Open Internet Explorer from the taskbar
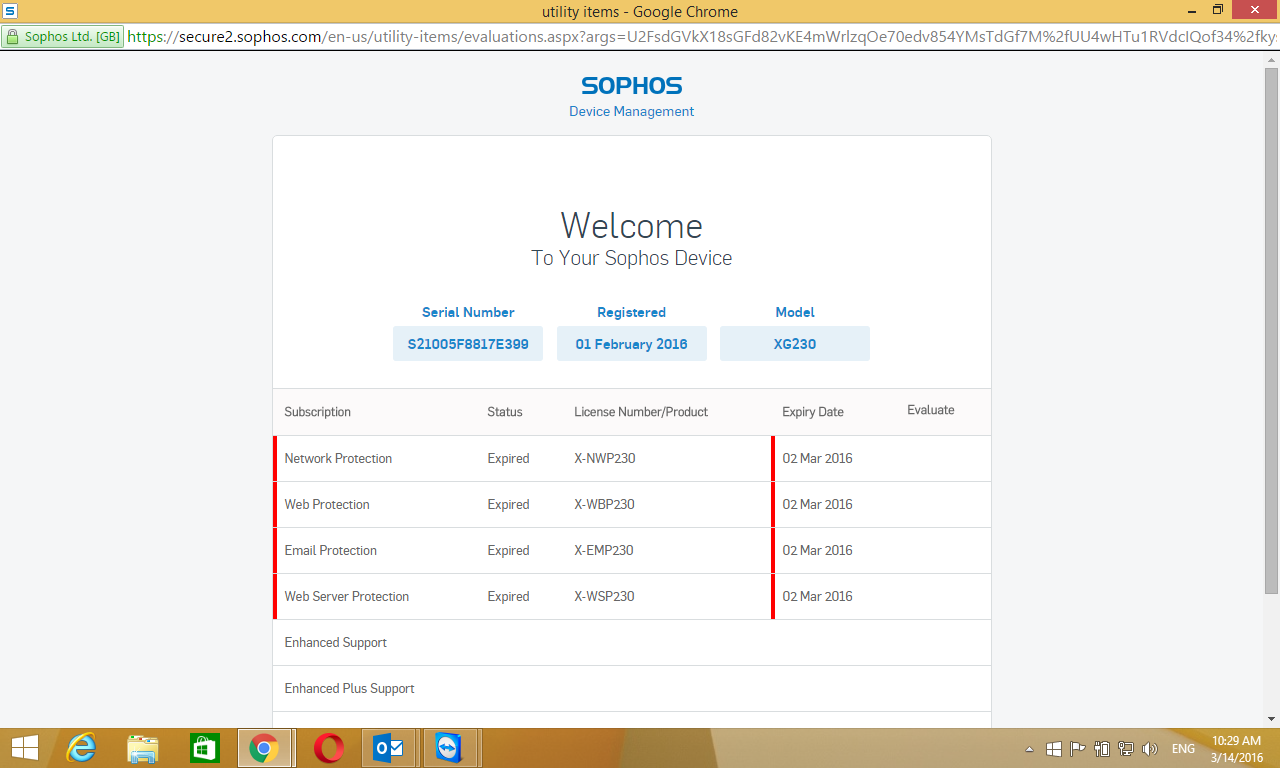 (81, 748)
